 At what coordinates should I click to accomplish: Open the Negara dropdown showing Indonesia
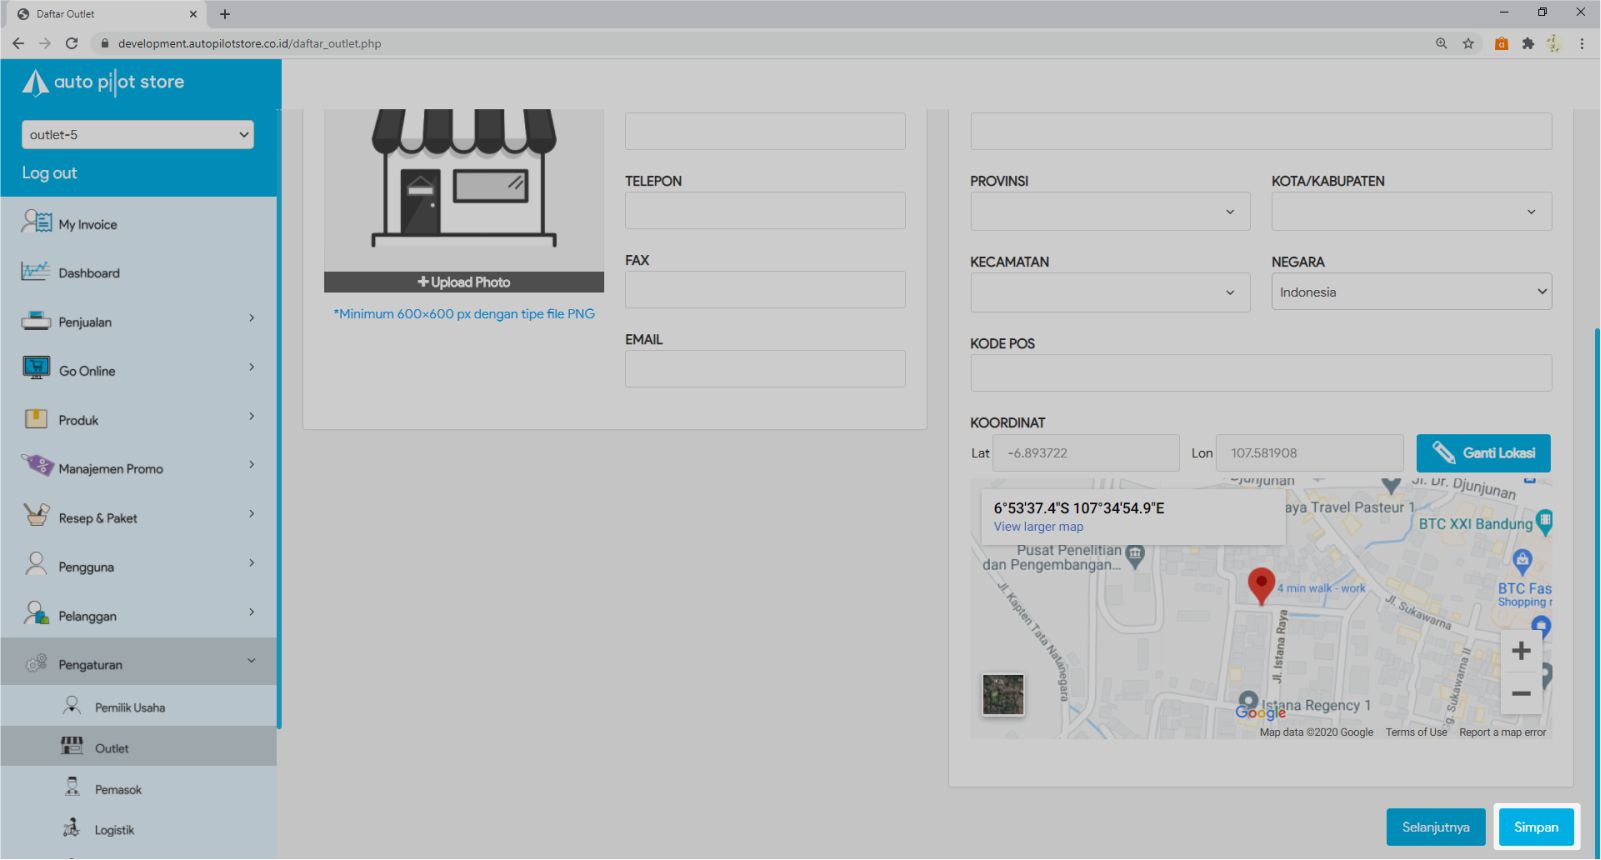pos(1411,292)
